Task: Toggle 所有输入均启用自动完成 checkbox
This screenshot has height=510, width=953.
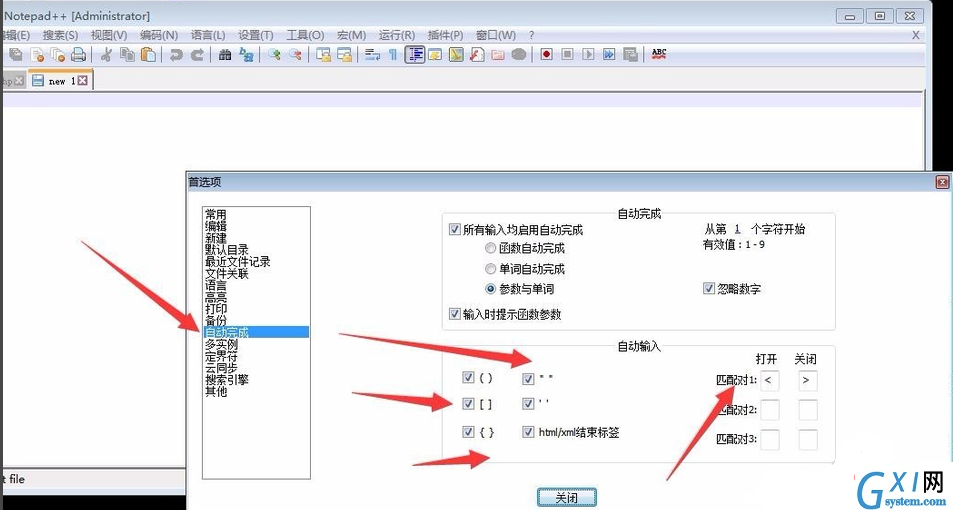Action: [x=454, y=230]
